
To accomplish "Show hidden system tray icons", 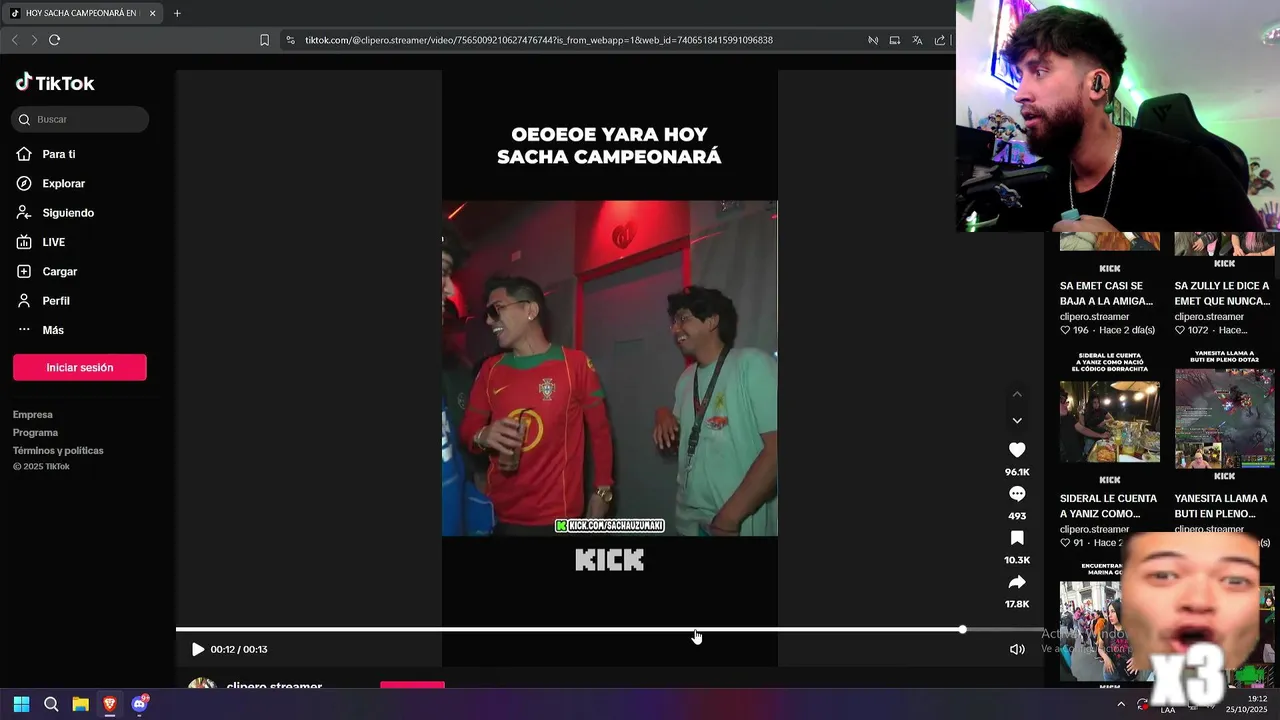I will (x=1121, y=704).
